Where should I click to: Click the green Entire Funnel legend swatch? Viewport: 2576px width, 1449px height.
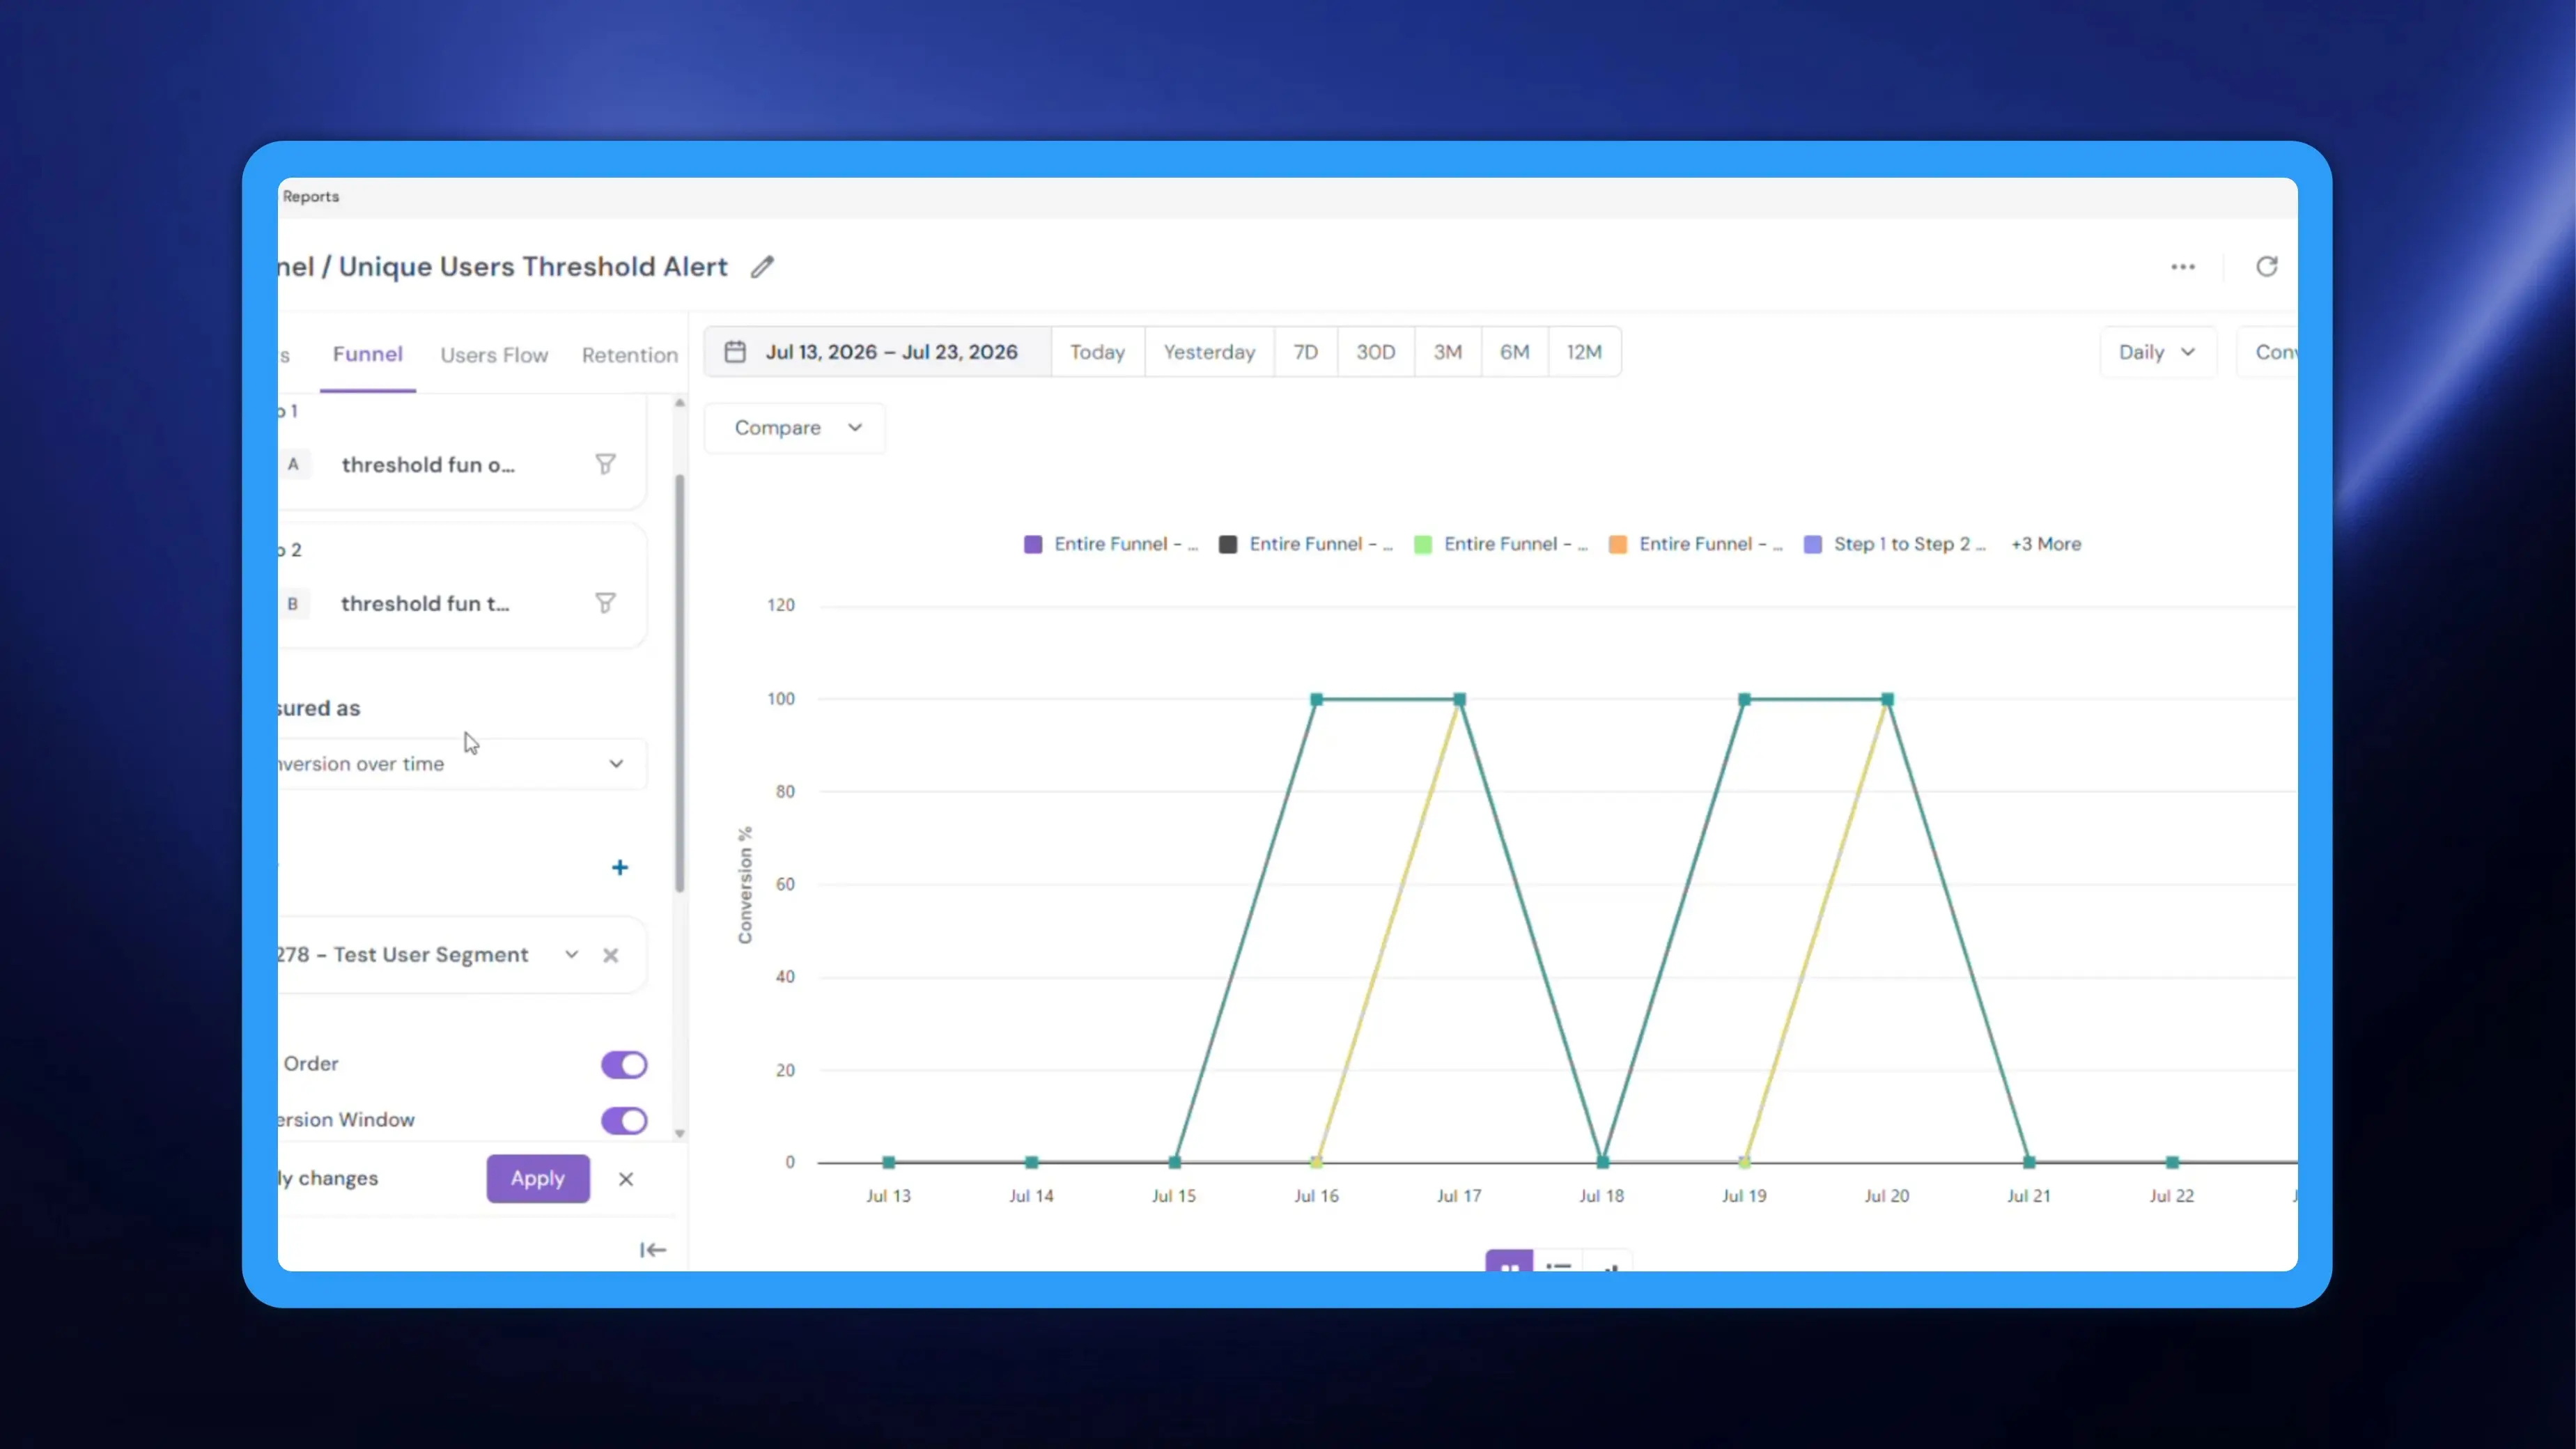point(1423,544)
